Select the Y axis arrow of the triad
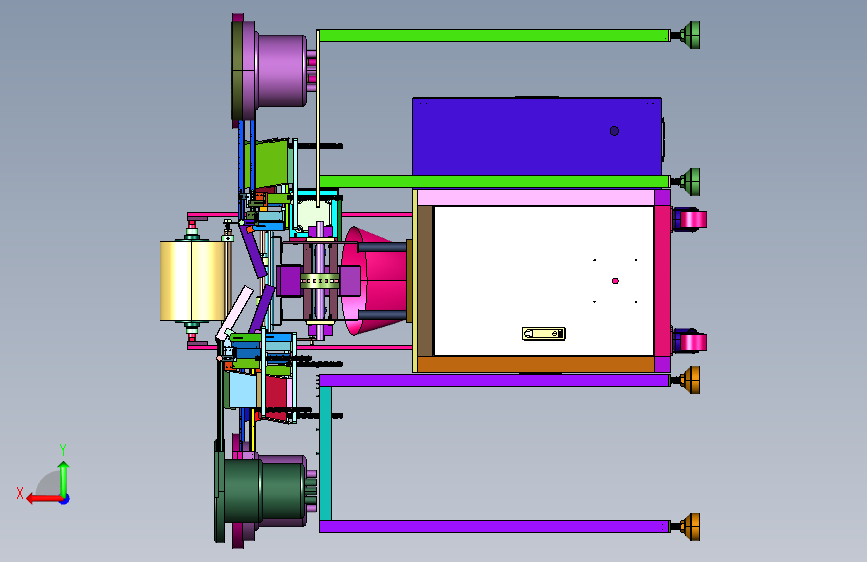This screenshot has height=562, width=867. [64, 478]
